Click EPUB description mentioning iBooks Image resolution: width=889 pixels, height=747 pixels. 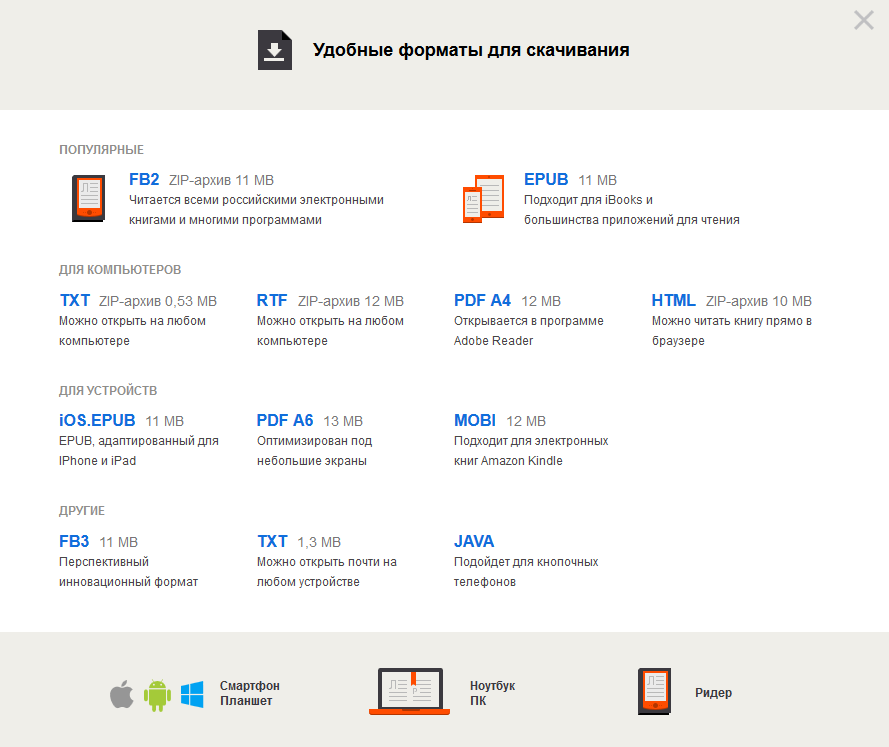[x=632, y=210]
